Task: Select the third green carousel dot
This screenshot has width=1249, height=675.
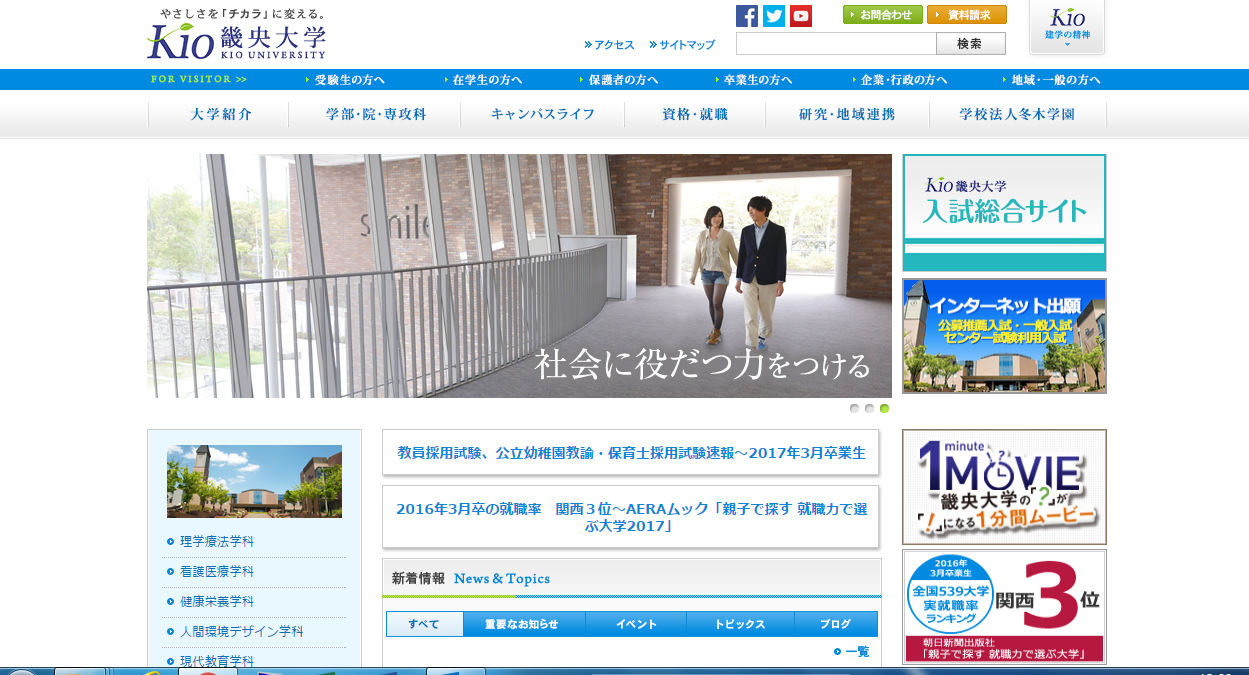Action: point(884,408)
